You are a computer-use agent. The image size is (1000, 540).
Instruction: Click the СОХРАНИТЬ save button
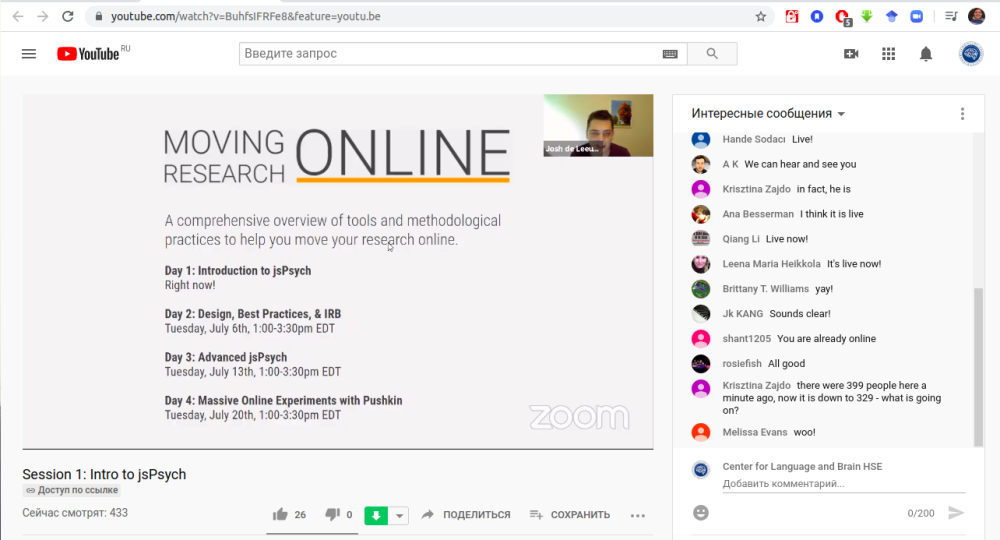[x=570, y=515]
